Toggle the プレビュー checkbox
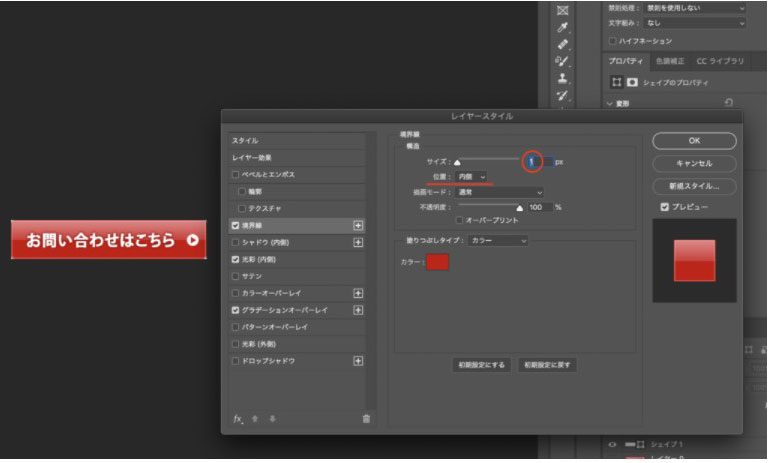The image size is (769, 463). (665, 207)
